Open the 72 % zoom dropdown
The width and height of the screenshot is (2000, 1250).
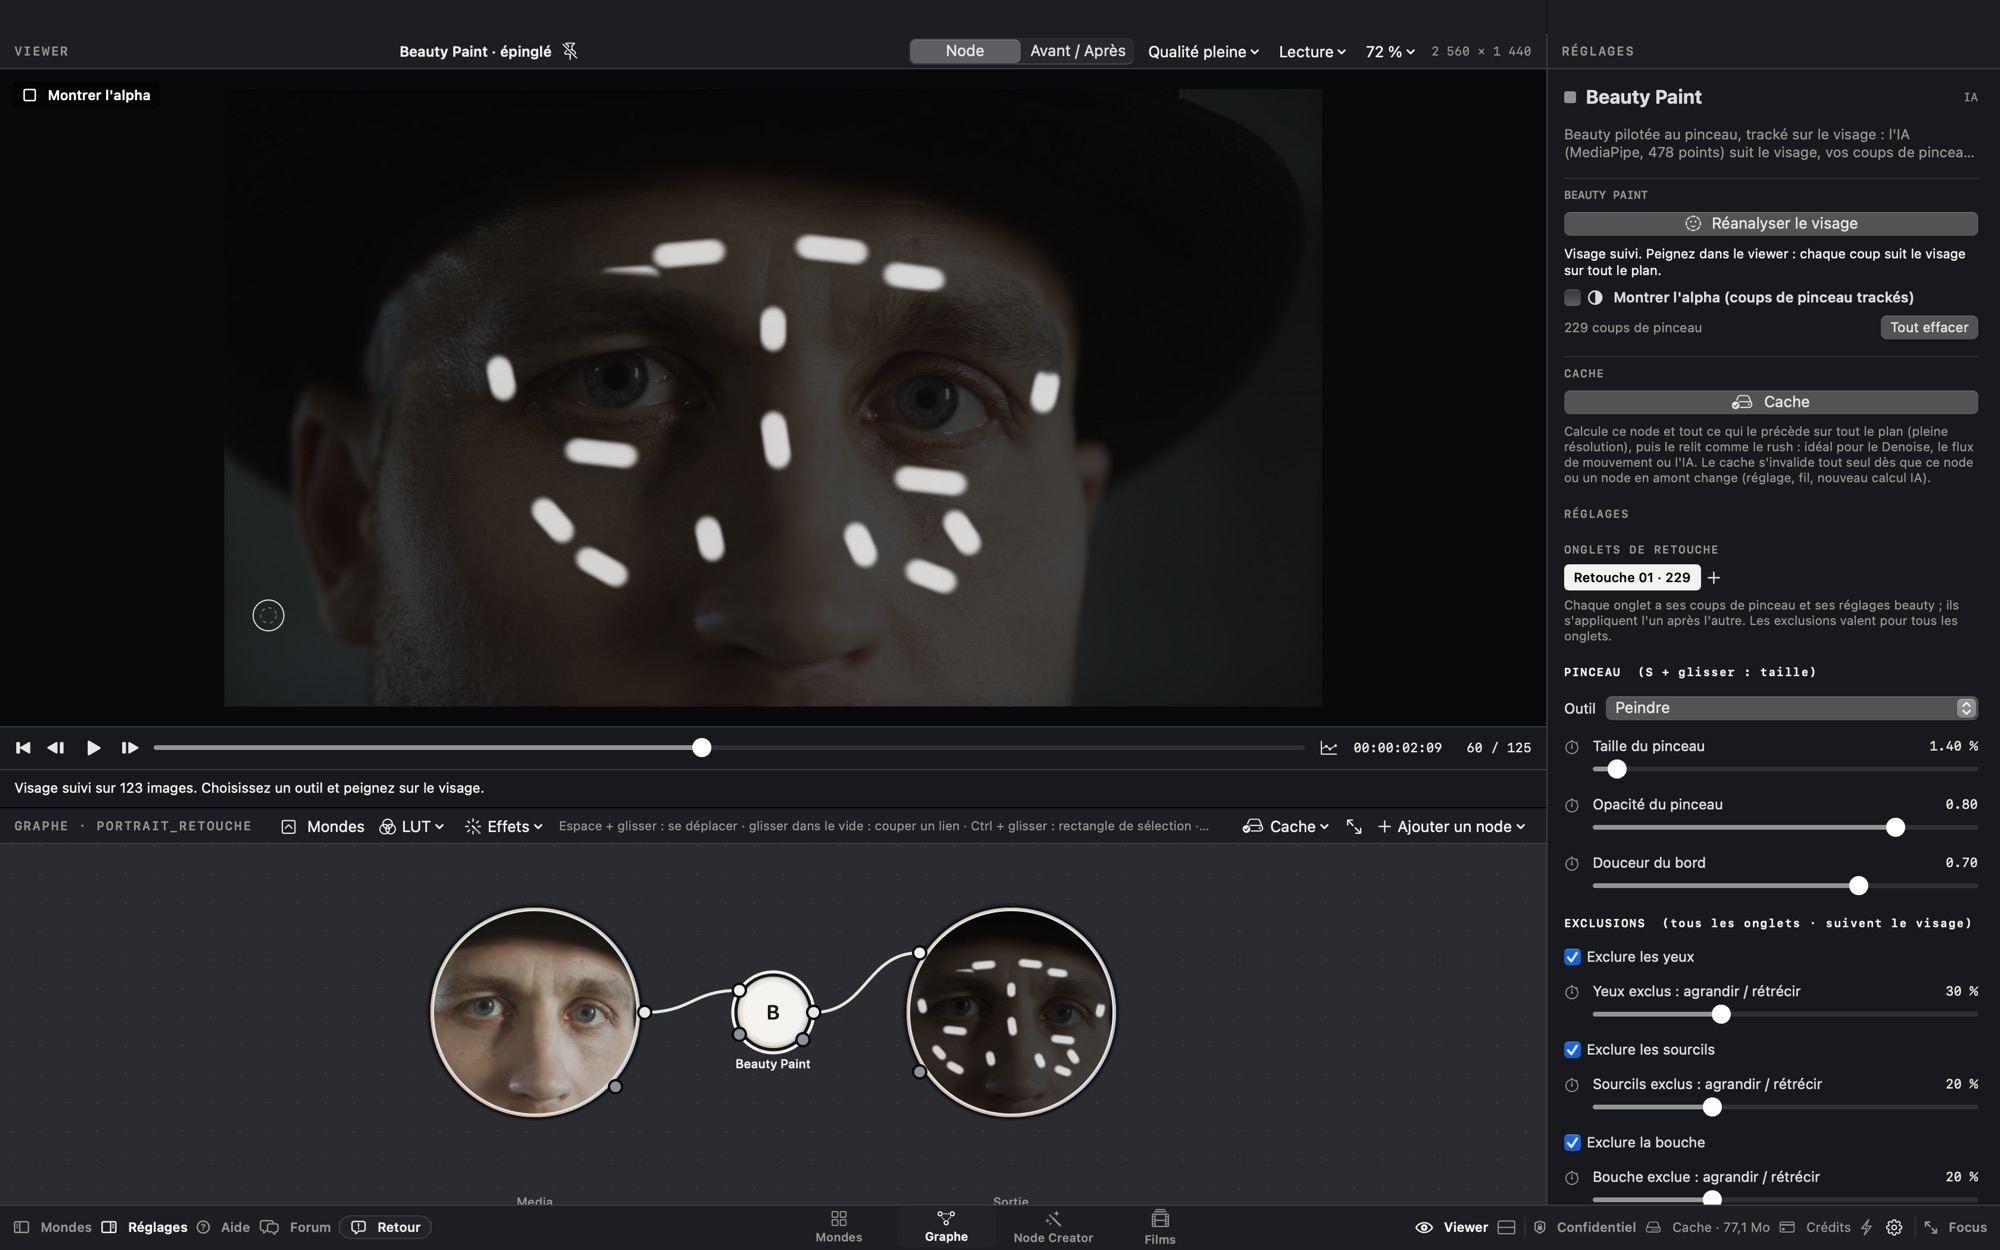pyautogui.click(x=1390, y=52)
